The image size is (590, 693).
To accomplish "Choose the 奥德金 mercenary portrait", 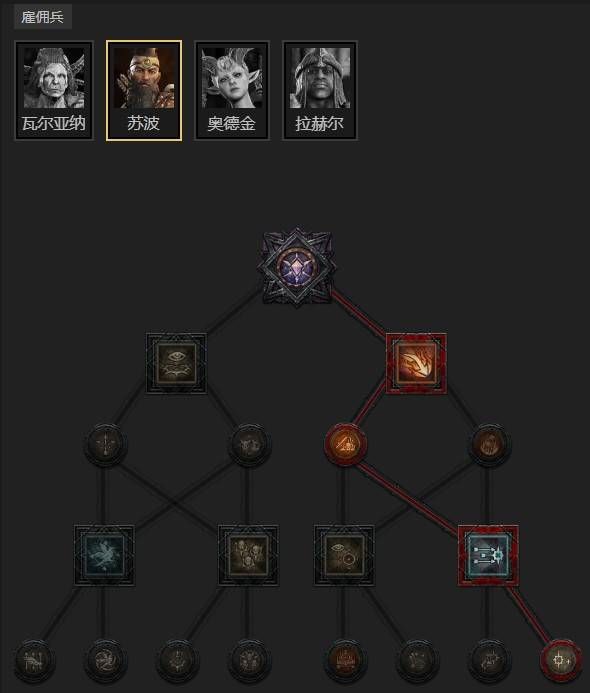I will (232, 91).
